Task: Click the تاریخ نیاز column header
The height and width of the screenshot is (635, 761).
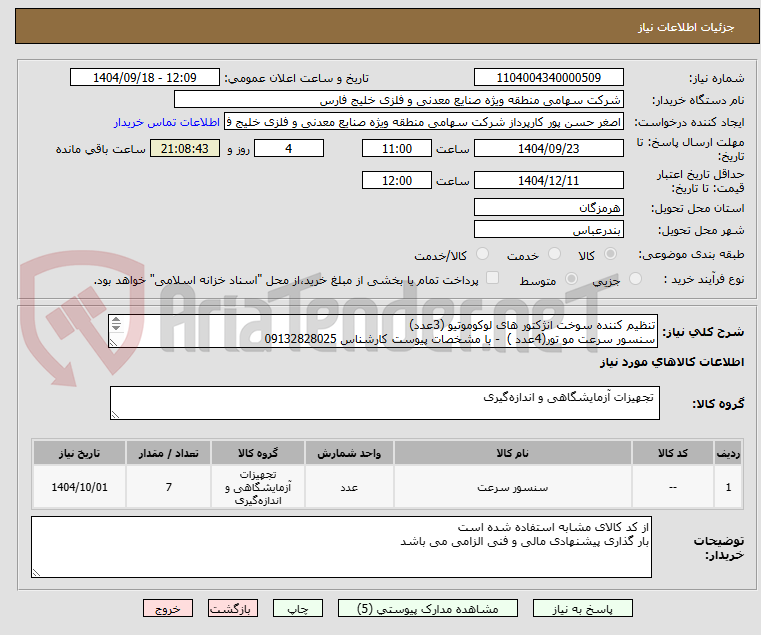Action: [x=80, y=453]
